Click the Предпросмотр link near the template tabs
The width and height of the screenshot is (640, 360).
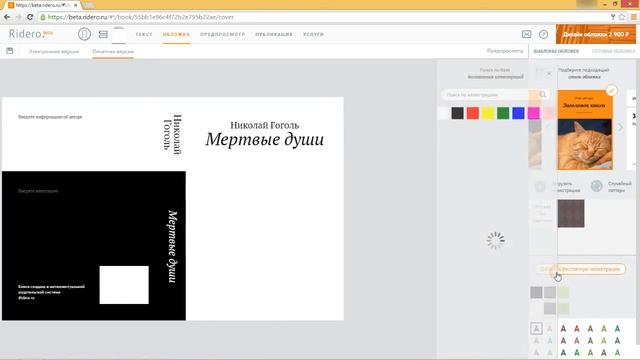tap(504, 51)
